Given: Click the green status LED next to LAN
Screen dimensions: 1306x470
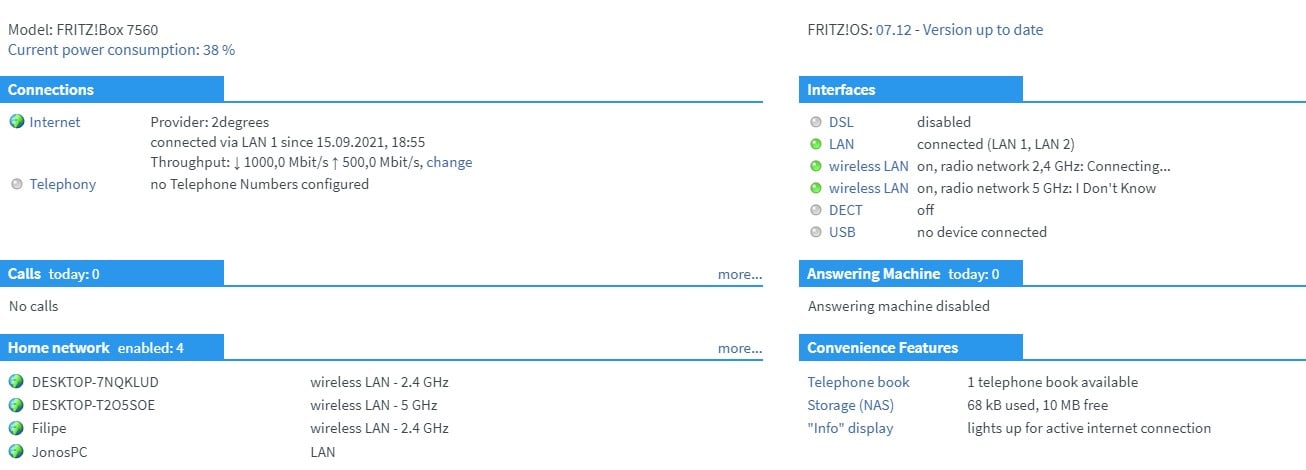Looking at the screenshot, I should pyautogui.click(x=816, y=144).
